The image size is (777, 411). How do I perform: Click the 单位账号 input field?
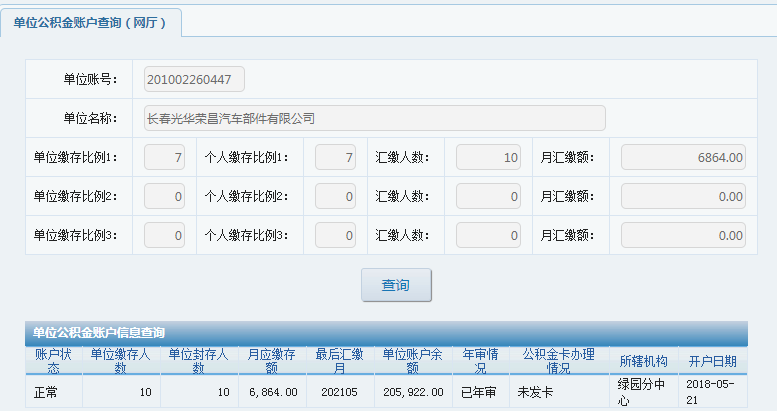(x=194, y=79)
